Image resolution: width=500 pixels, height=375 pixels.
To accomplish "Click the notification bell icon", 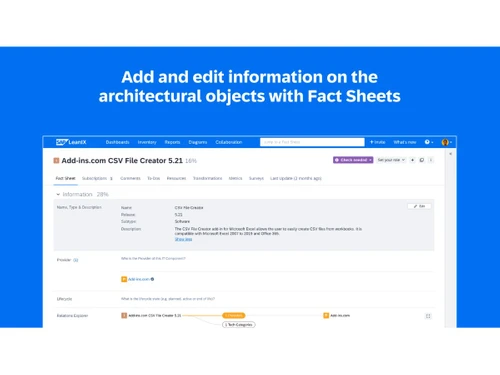I will coord(412,160).
